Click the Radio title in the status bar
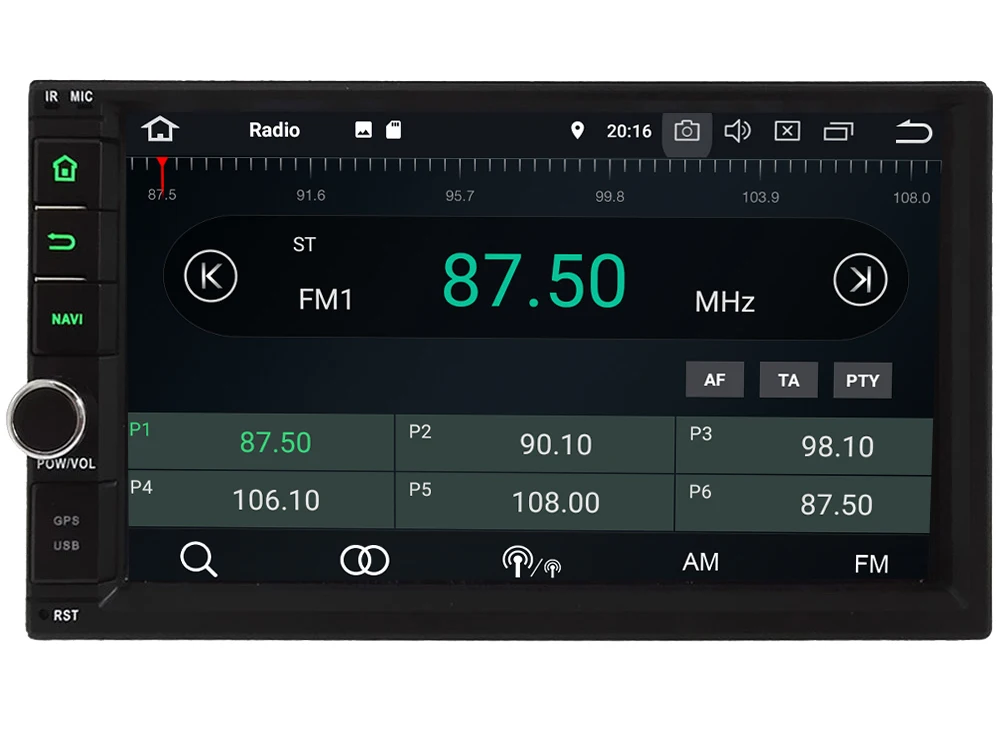 coord(274,130)
